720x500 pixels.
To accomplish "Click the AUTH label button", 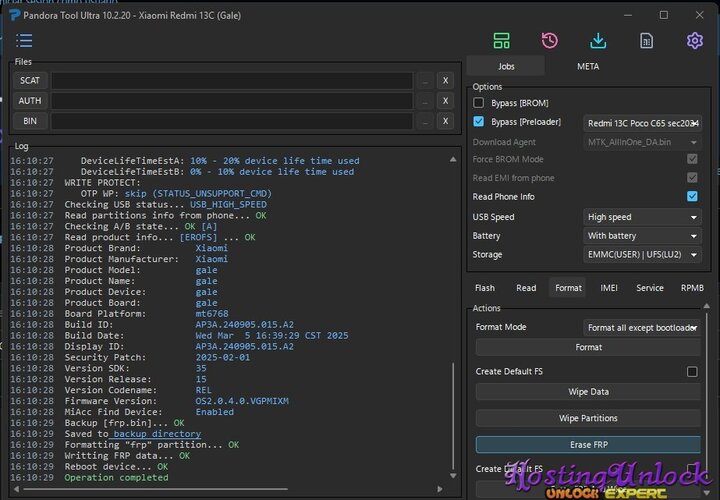I will [x=30, y=101].
